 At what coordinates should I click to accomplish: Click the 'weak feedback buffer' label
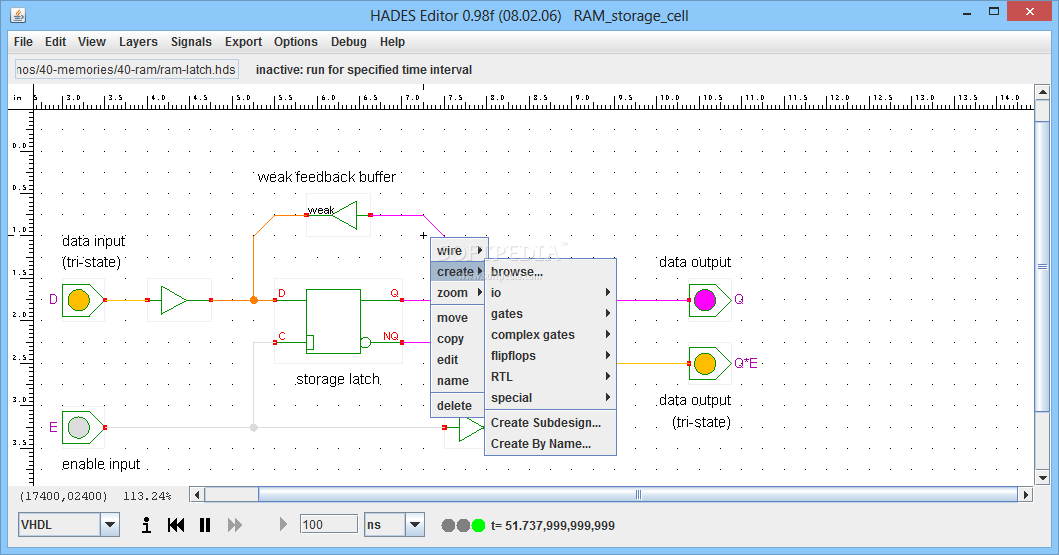point(327,177)
